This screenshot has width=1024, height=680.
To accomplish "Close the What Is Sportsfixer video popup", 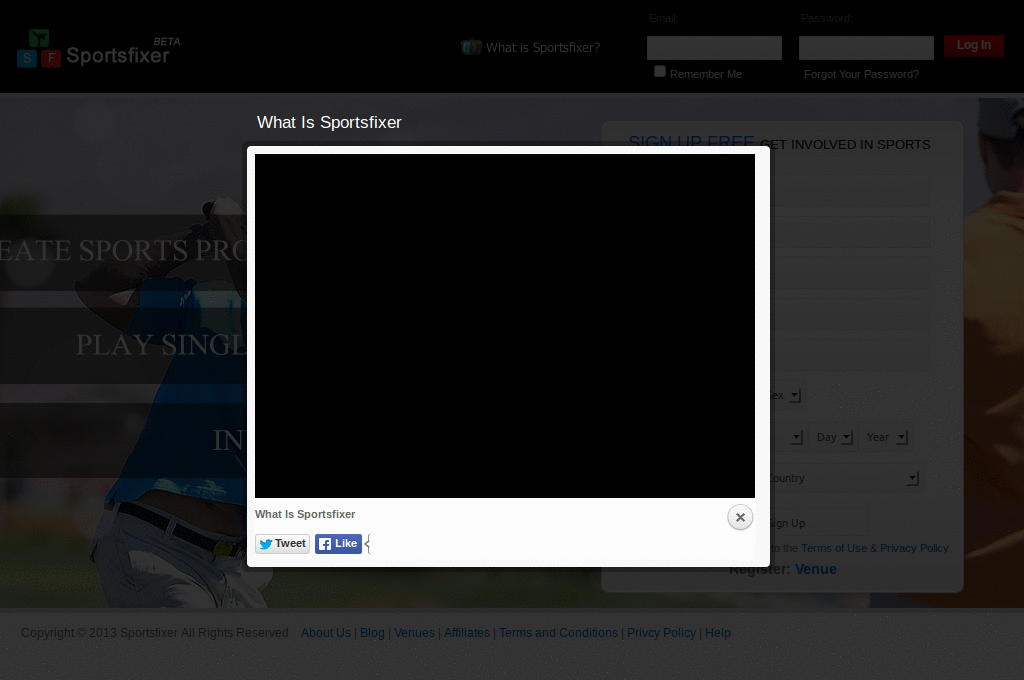I will pyautogui.click(x=740, y=517).
